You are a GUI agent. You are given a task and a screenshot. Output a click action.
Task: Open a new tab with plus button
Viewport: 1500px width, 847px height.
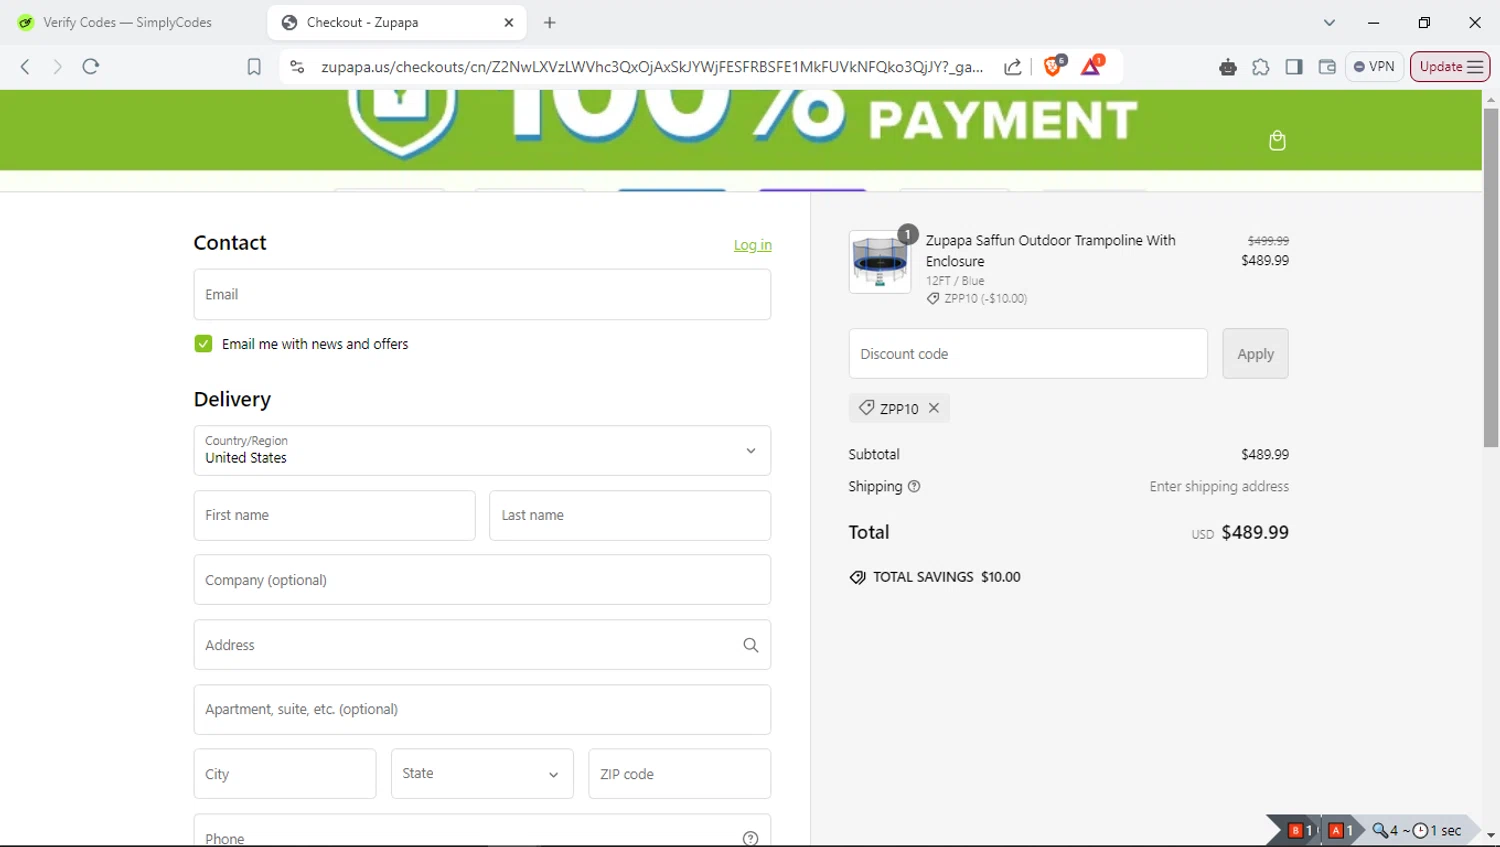point(549,22)
